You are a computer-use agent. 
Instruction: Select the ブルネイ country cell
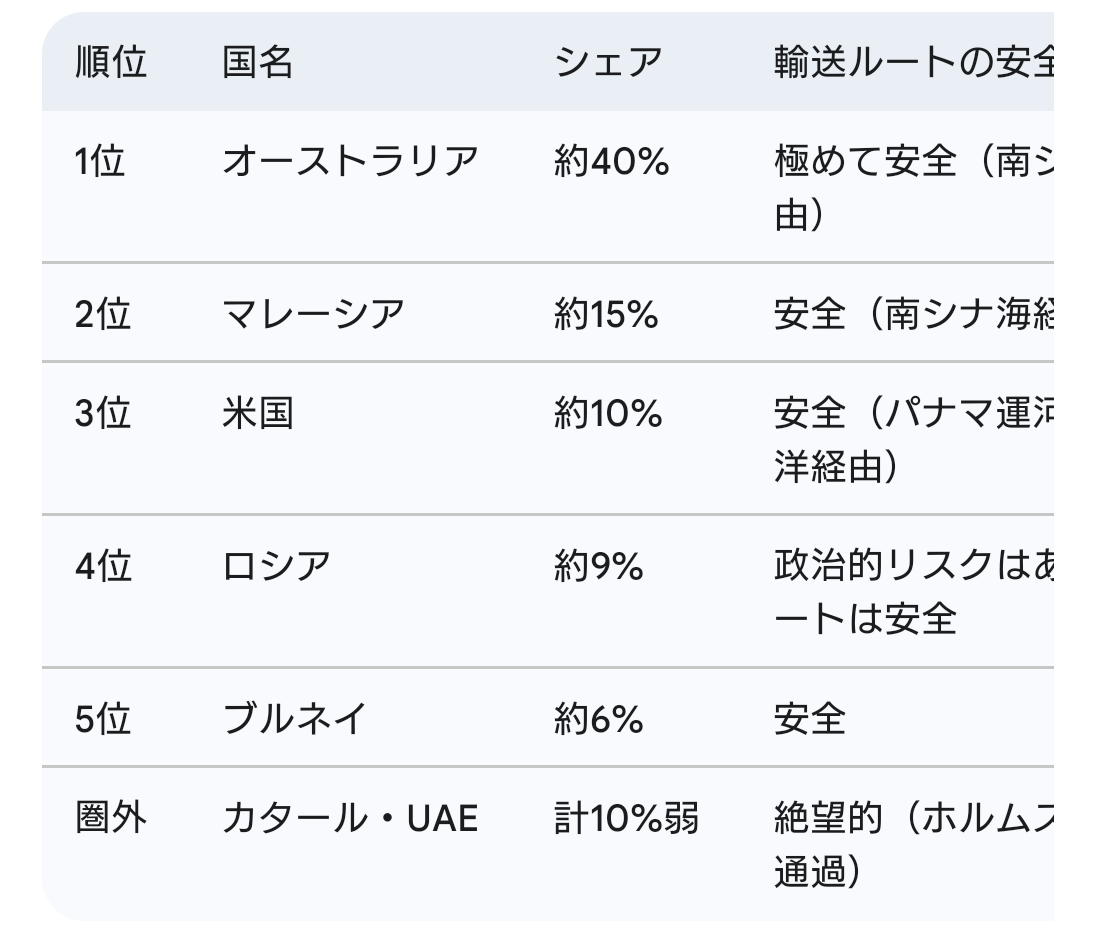pyautogui.click(x=294, y=719)
